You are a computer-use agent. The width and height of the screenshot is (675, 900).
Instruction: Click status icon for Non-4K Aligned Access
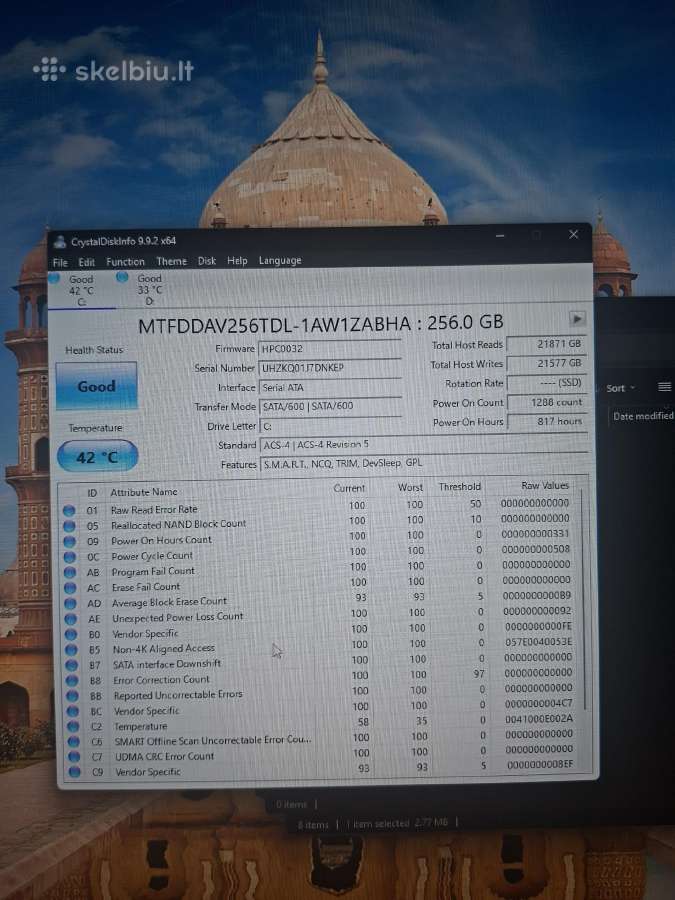pos(71,650)
